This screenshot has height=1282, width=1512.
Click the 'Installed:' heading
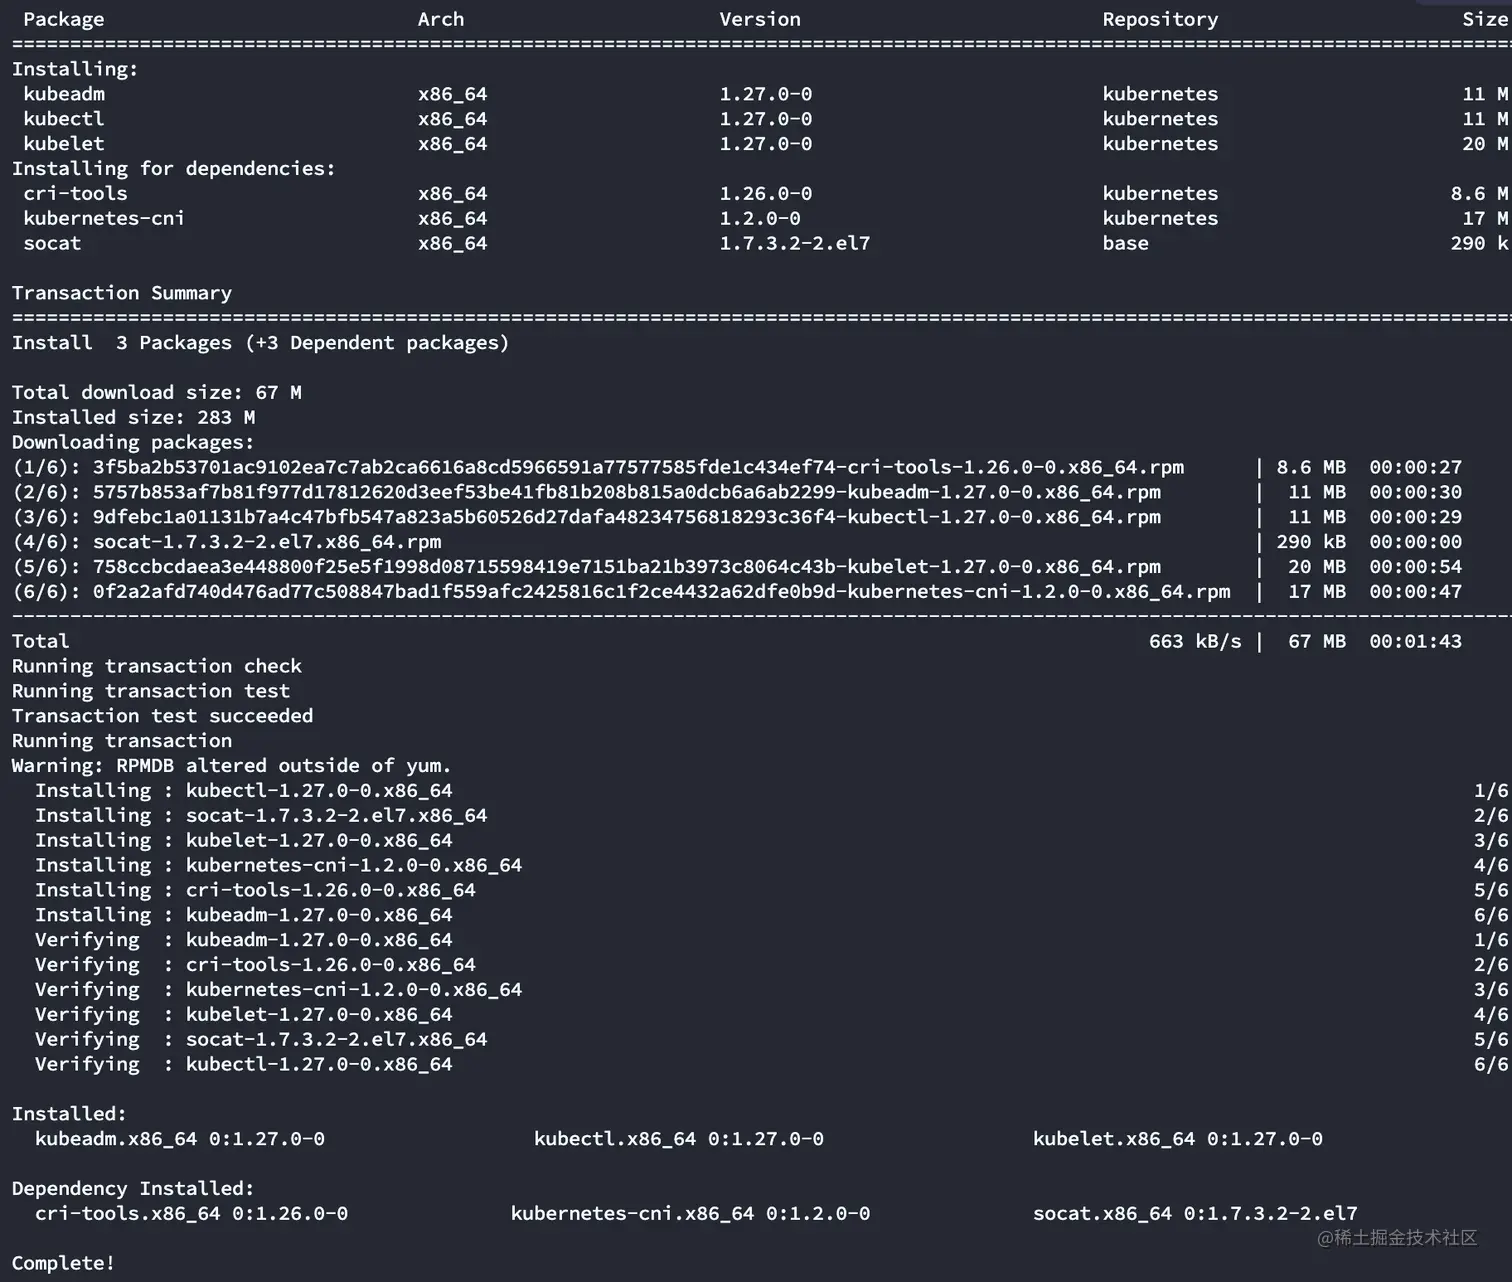point(69,1115)
